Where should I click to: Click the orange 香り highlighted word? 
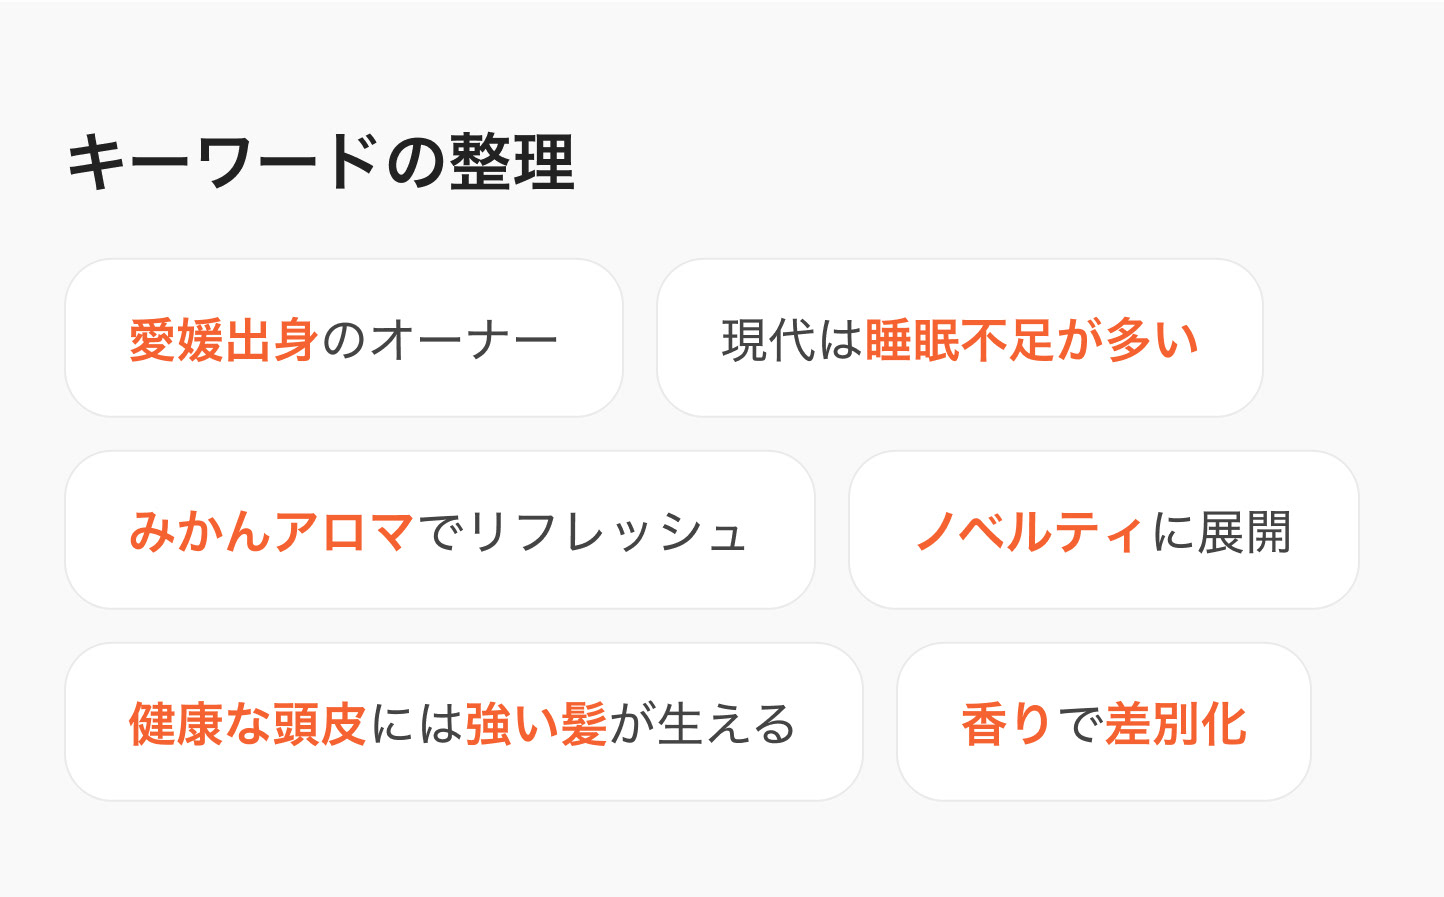(x=1008, y=724)
